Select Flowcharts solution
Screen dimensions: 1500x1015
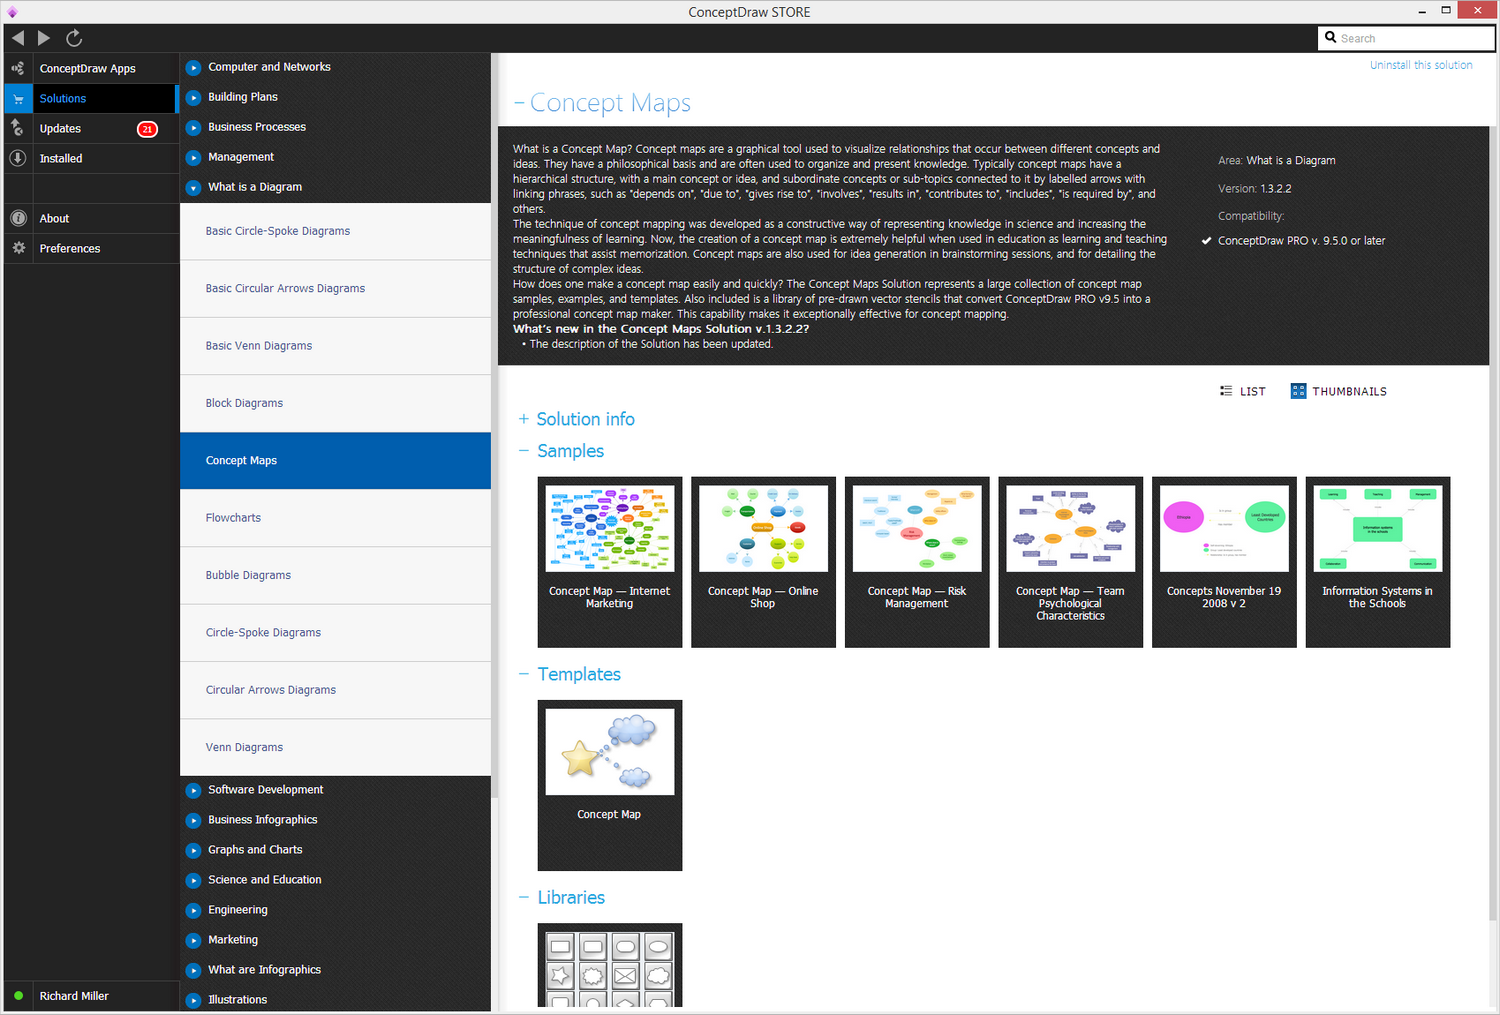[x=335, y=518]
